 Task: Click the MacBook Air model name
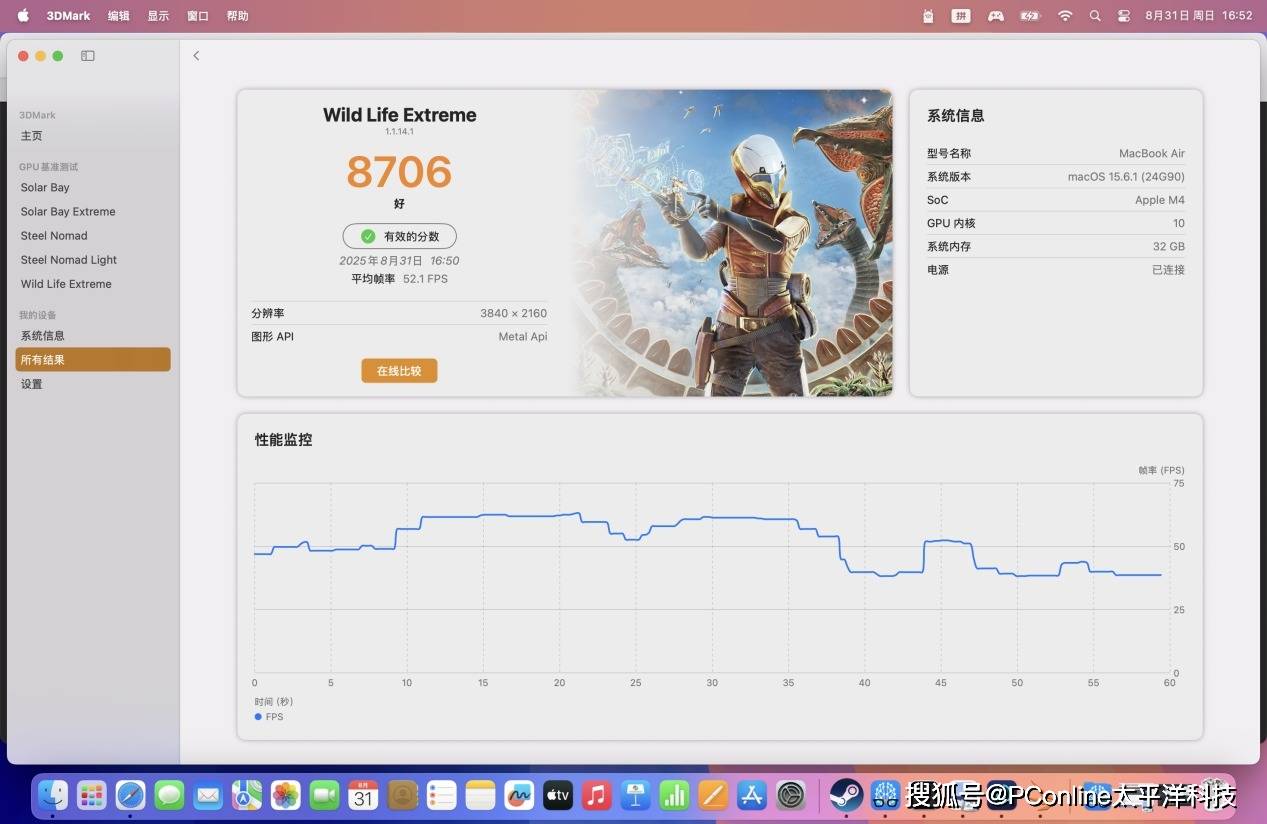1152,153
